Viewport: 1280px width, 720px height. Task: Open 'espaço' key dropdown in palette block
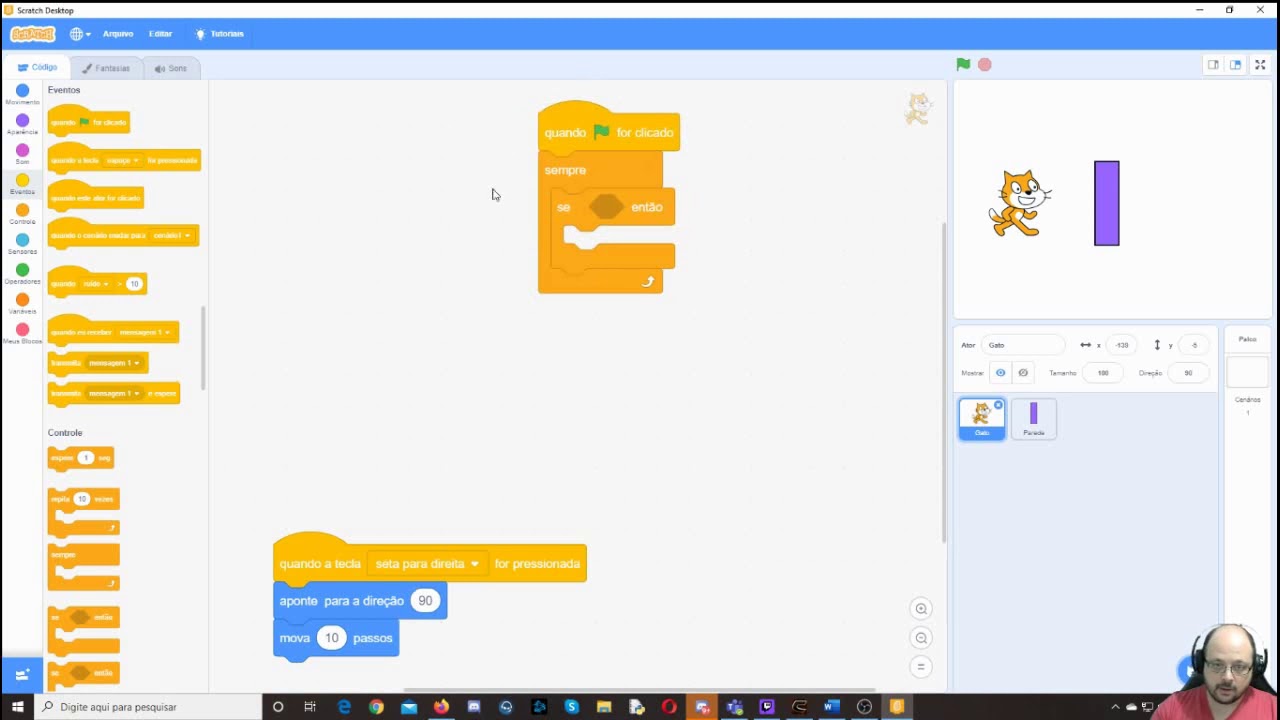pos(123,160)
